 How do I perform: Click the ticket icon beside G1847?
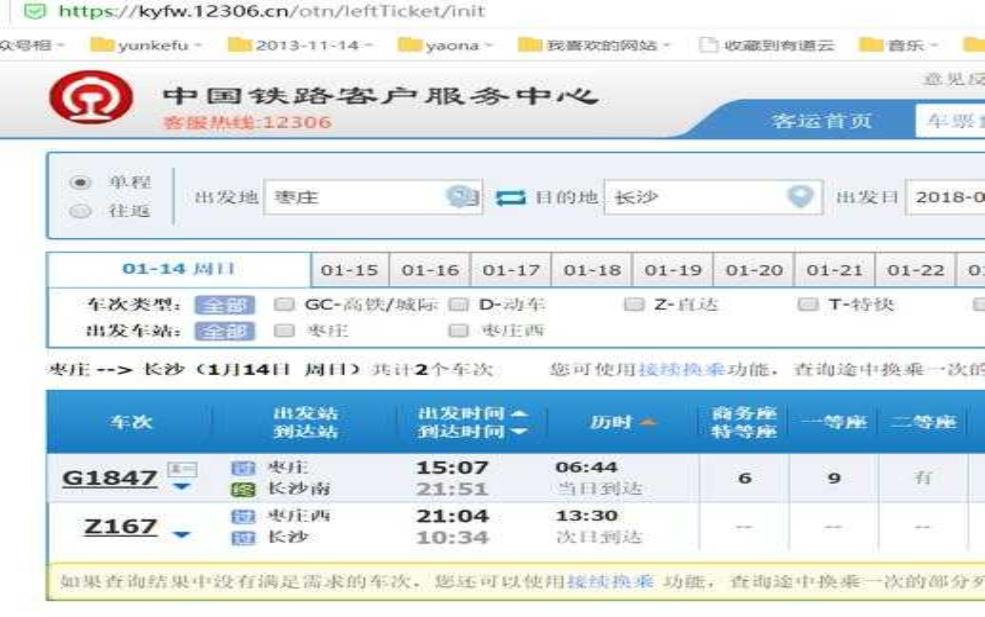click(183, 469)
